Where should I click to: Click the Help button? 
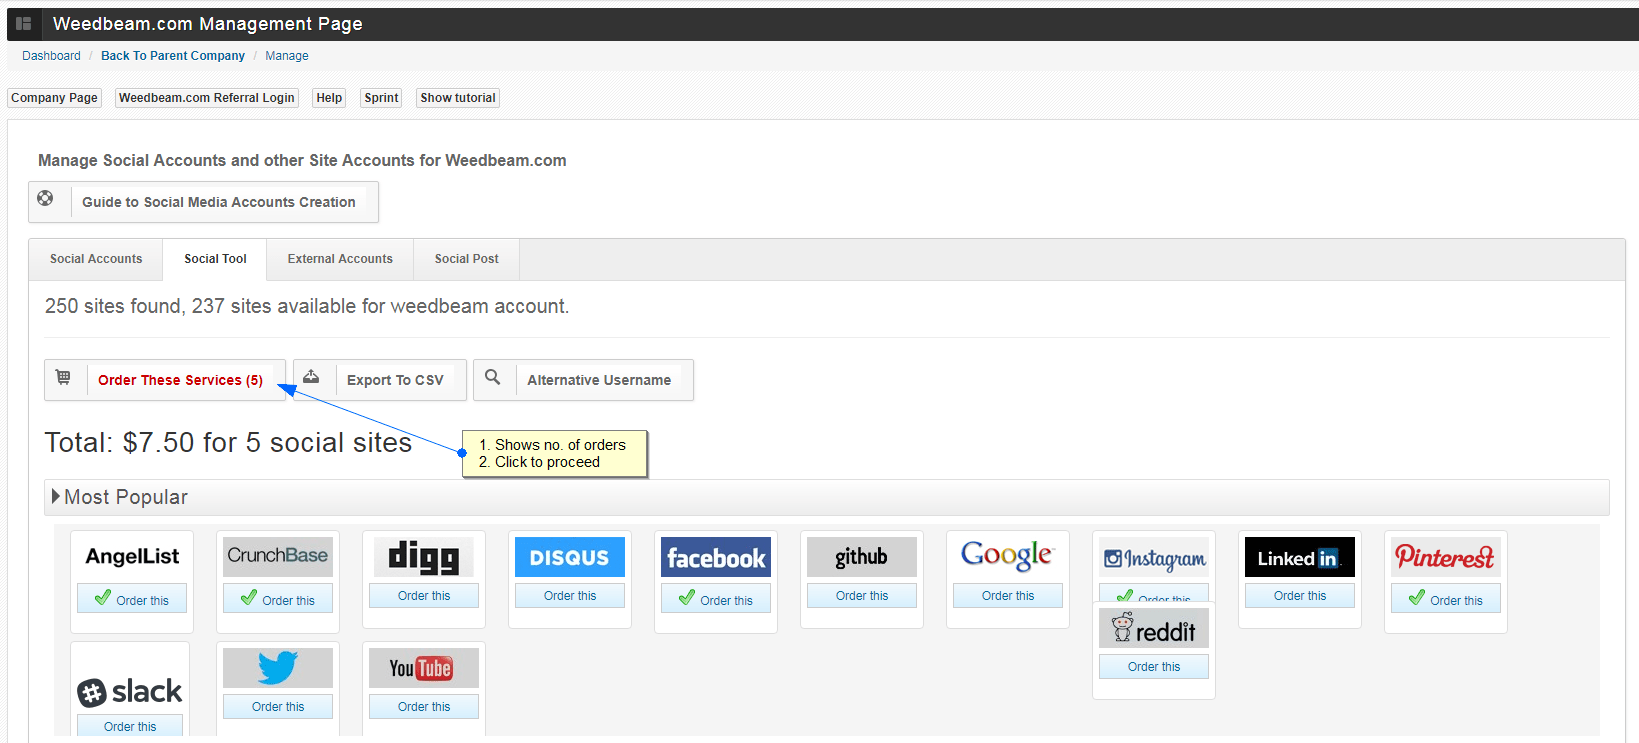(329, 98)
